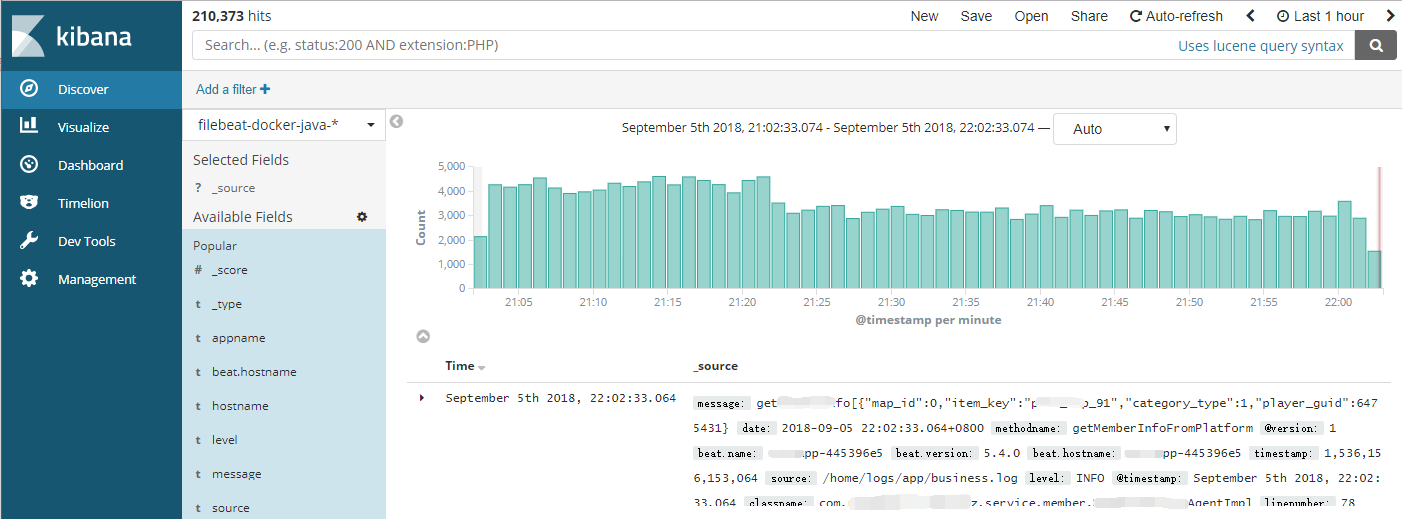Open the Discover compass icon
The width and height of the screenshot is (1402, 519).
coord(29,89)
